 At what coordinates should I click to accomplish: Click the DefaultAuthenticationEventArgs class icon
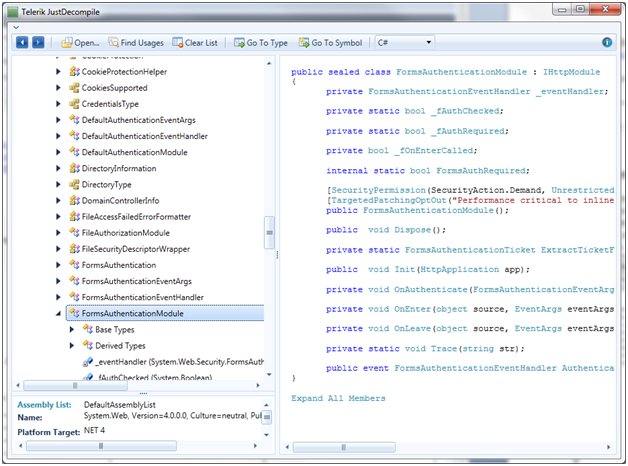(x=74, y=120)
